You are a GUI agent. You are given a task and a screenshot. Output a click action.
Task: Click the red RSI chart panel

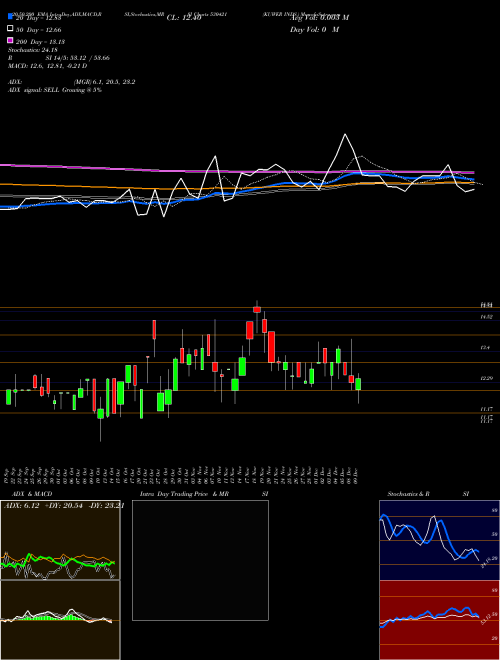pyautogui.click(x=439, y=620)
